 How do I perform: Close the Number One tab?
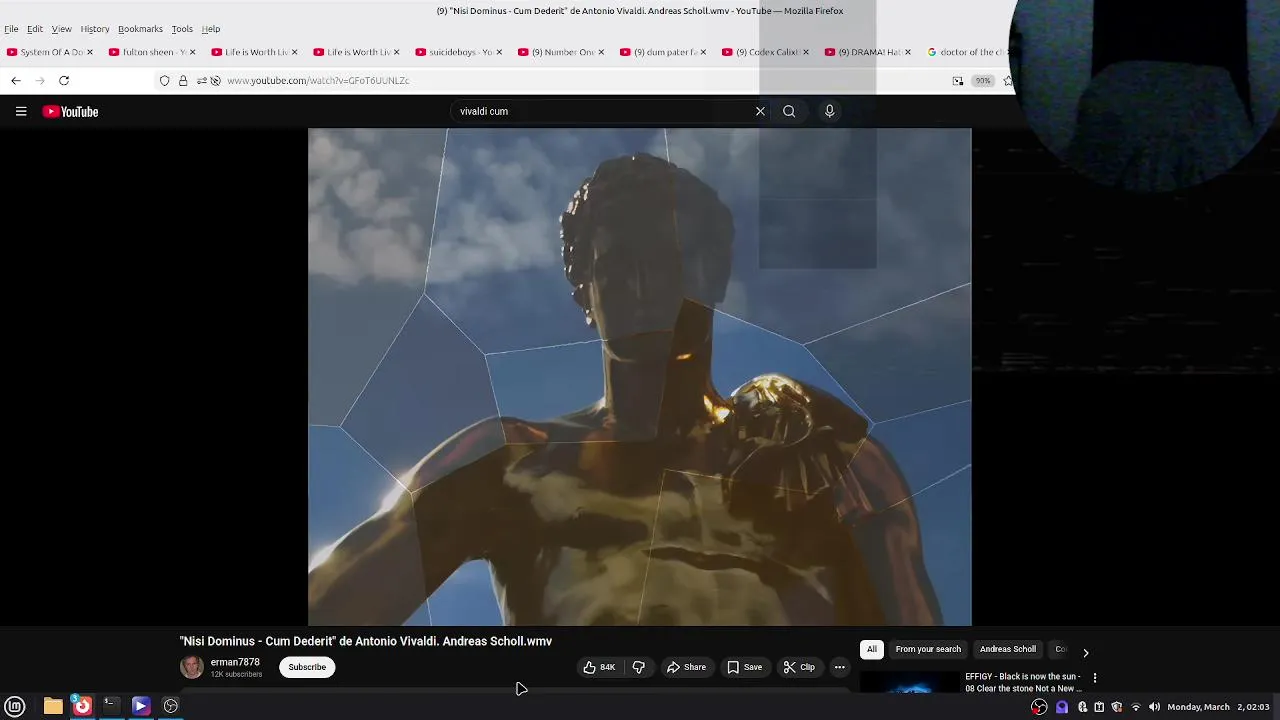click(x=601, y=52)
